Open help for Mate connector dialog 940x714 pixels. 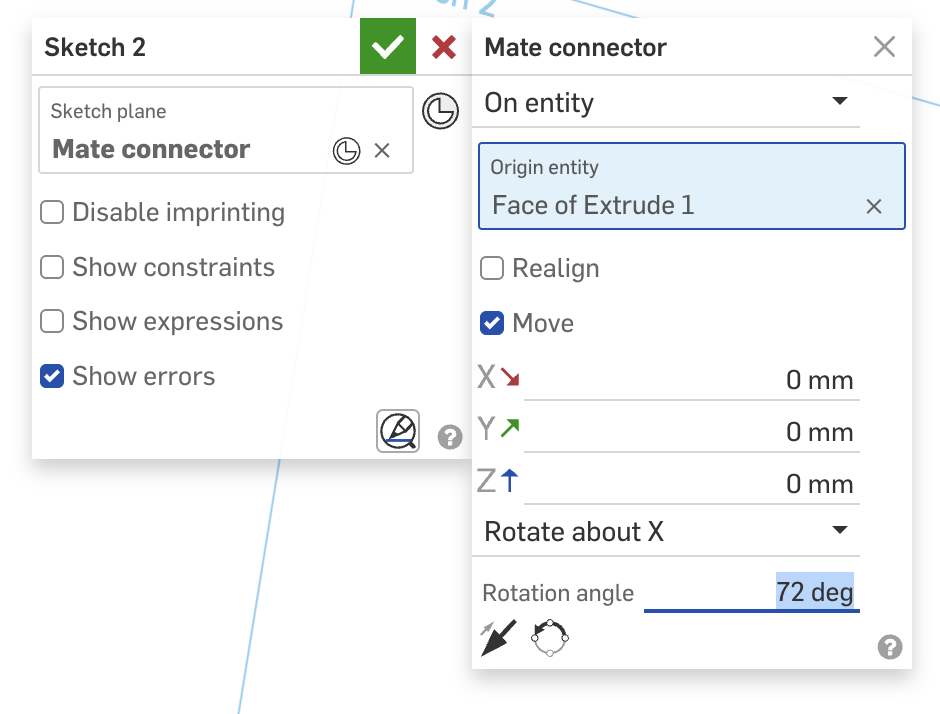pos(890,647)
